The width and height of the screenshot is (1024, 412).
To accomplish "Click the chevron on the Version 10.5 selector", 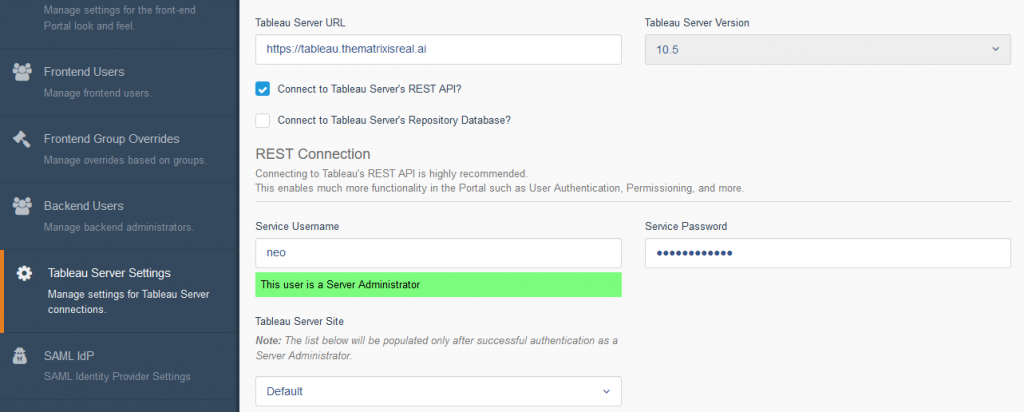I will pyautogui.click(x=995, y=50).
